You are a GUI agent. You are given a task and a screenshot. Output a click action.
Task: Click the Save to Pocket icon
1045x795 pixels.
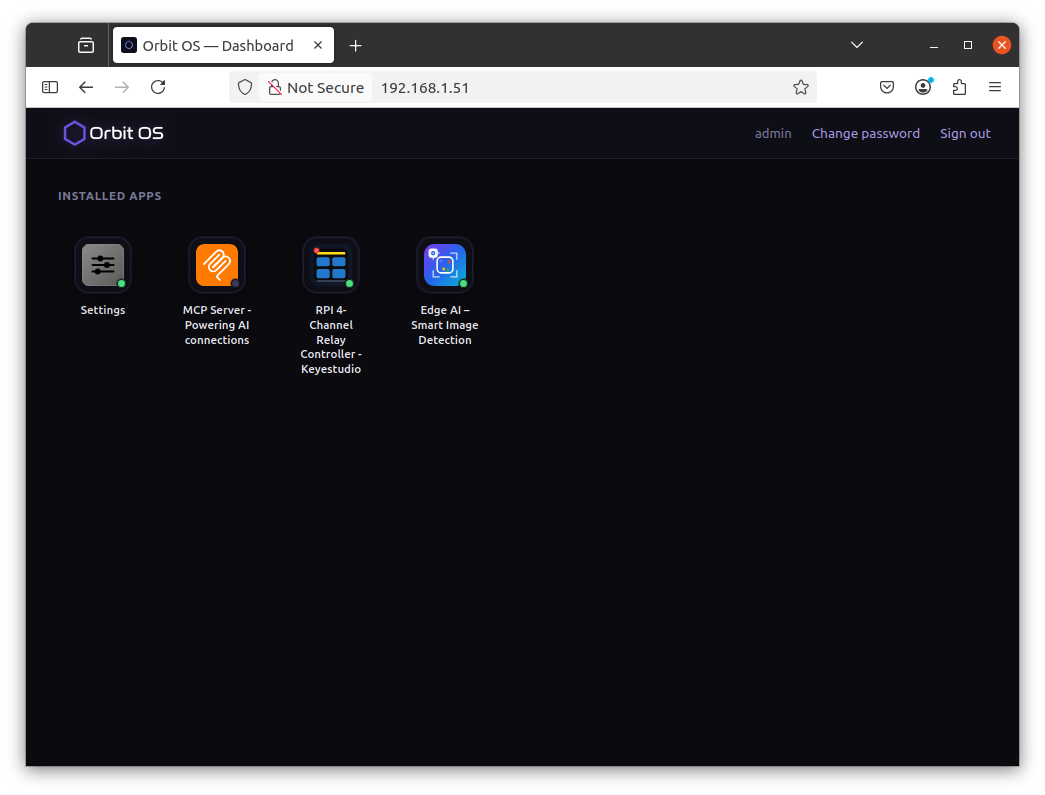pos(886,87)
